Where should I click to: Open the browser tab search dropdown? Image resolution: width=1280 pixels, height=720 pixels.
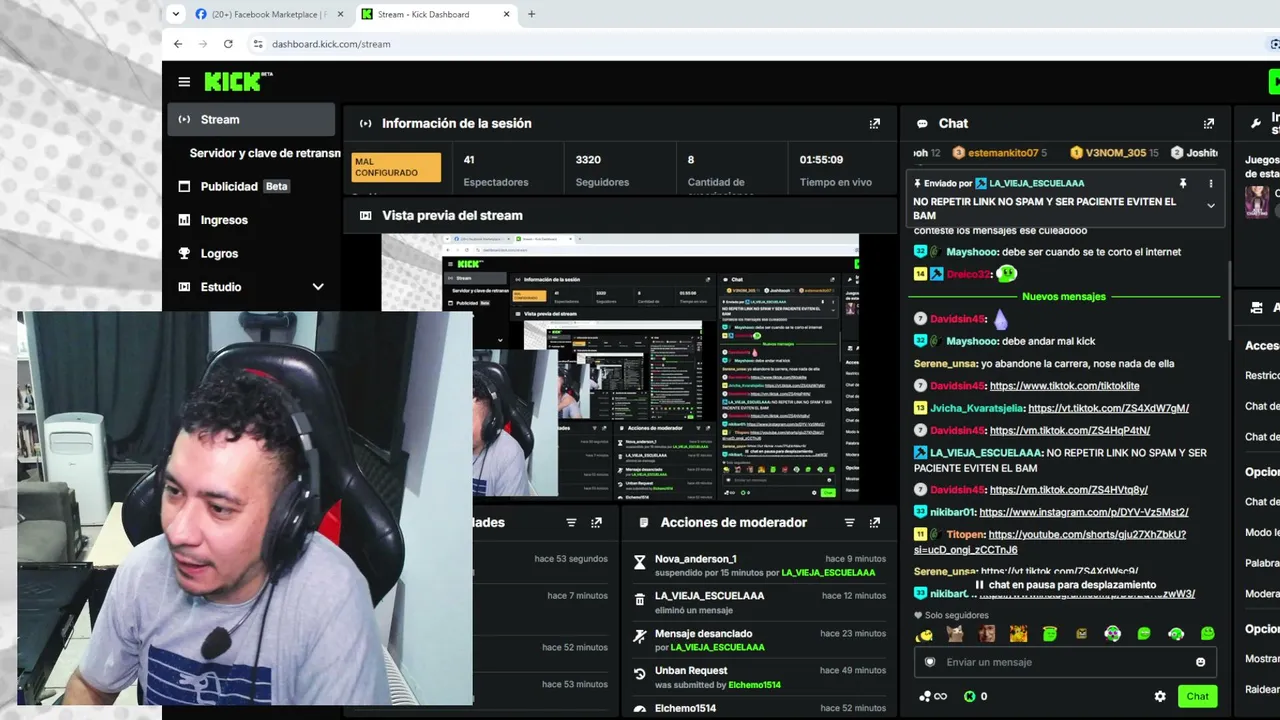click(x=176, y=14)
